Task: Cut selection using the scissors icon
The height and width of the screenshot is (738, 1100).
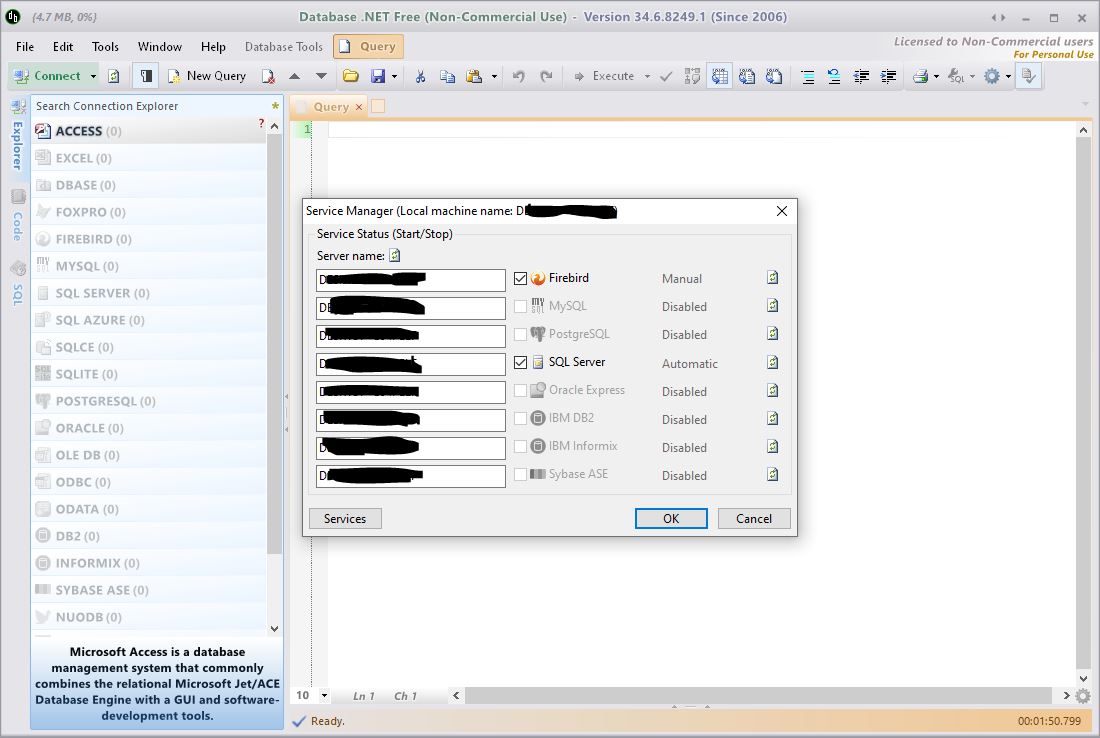Action: (420, 76)
